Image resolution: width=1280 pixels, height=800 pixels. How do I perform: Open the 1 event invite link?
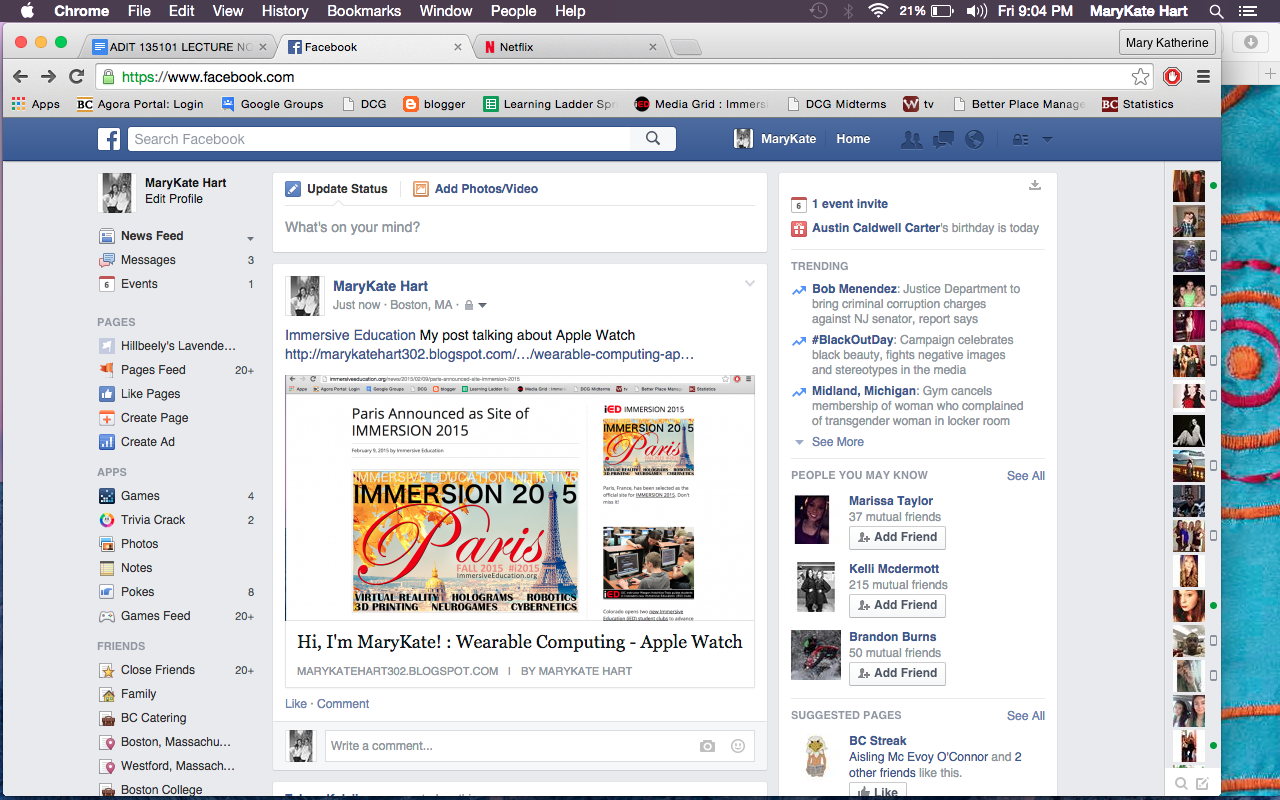(850, 204)
